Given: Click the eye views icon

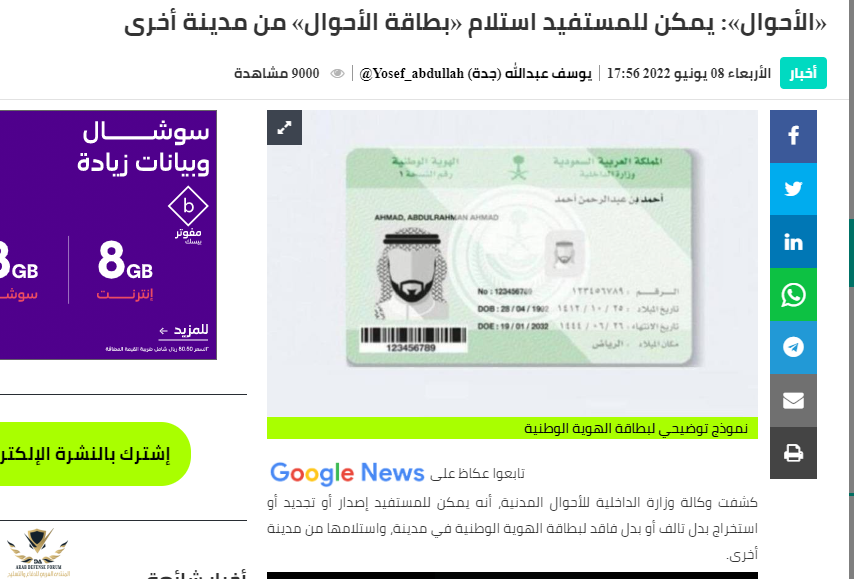Looking at the screenshot, I should tap(337, 74).
